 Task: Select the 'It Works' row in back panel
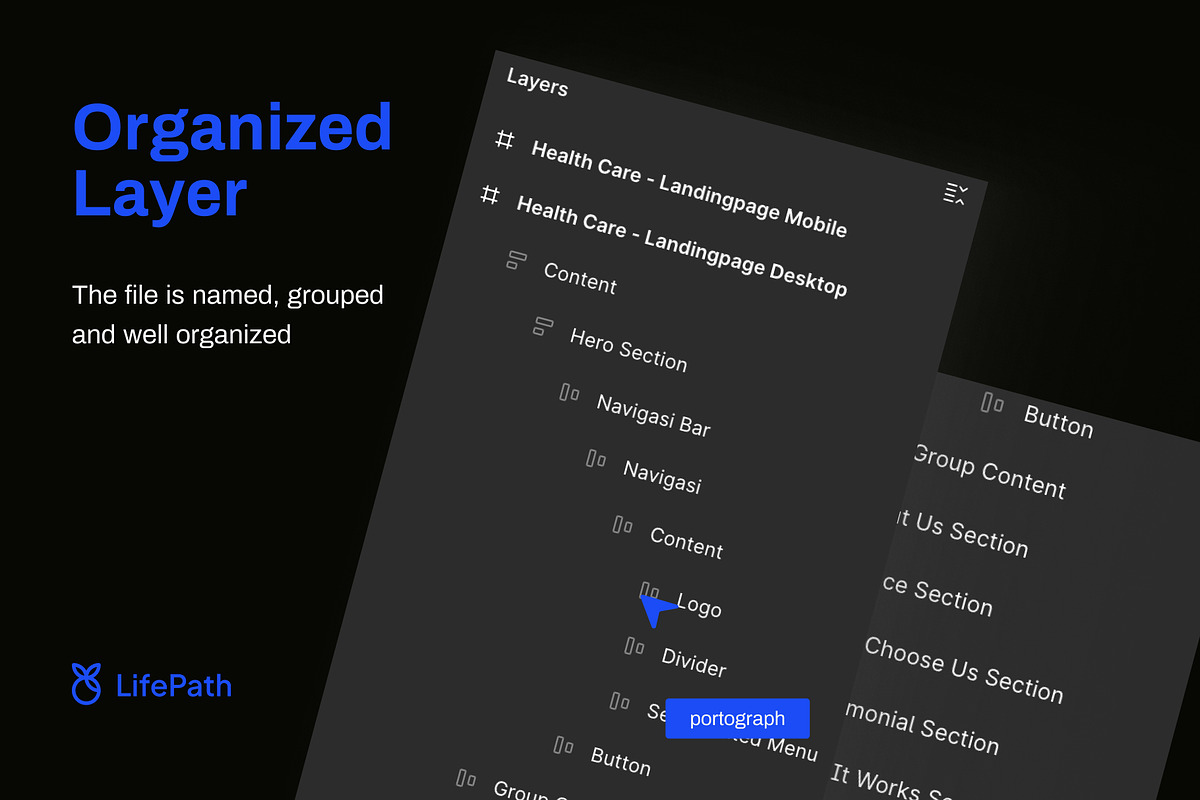[890, 783]
